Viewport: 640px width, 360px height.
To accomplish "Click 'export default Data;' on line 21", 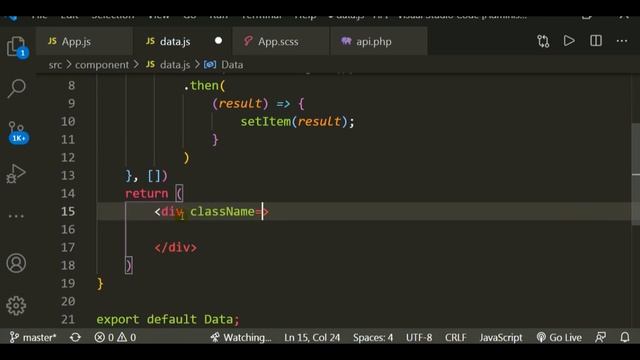I will [168, 319].
